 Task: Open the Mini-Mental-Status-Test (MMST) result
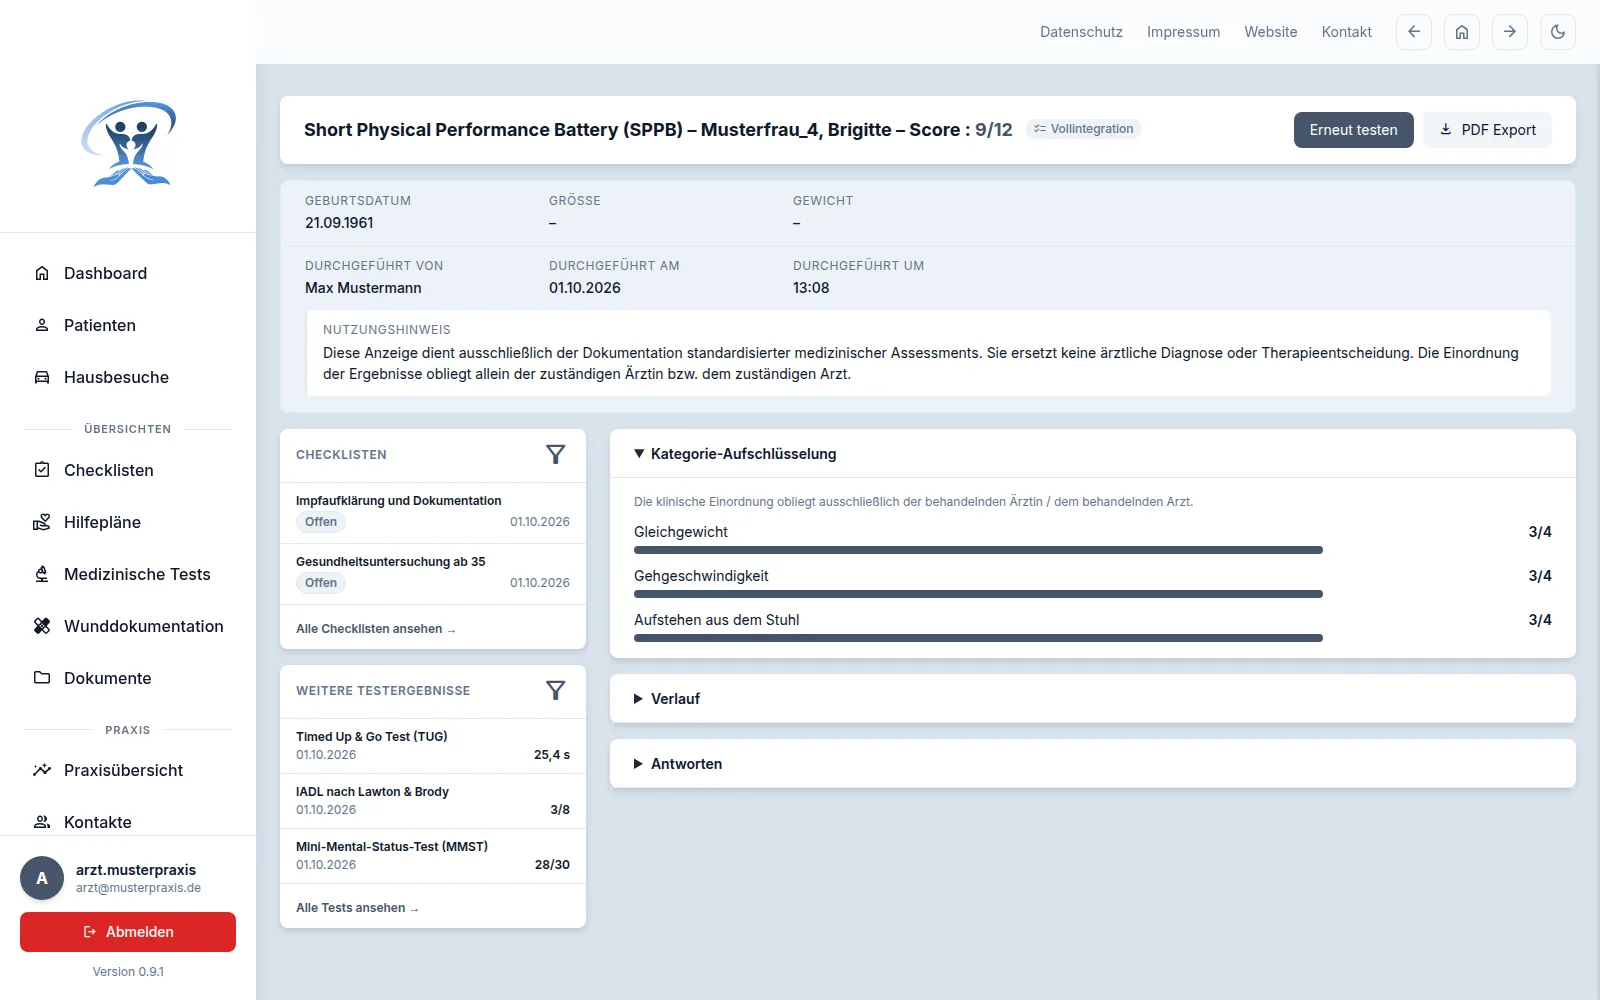tap(433, 856)
